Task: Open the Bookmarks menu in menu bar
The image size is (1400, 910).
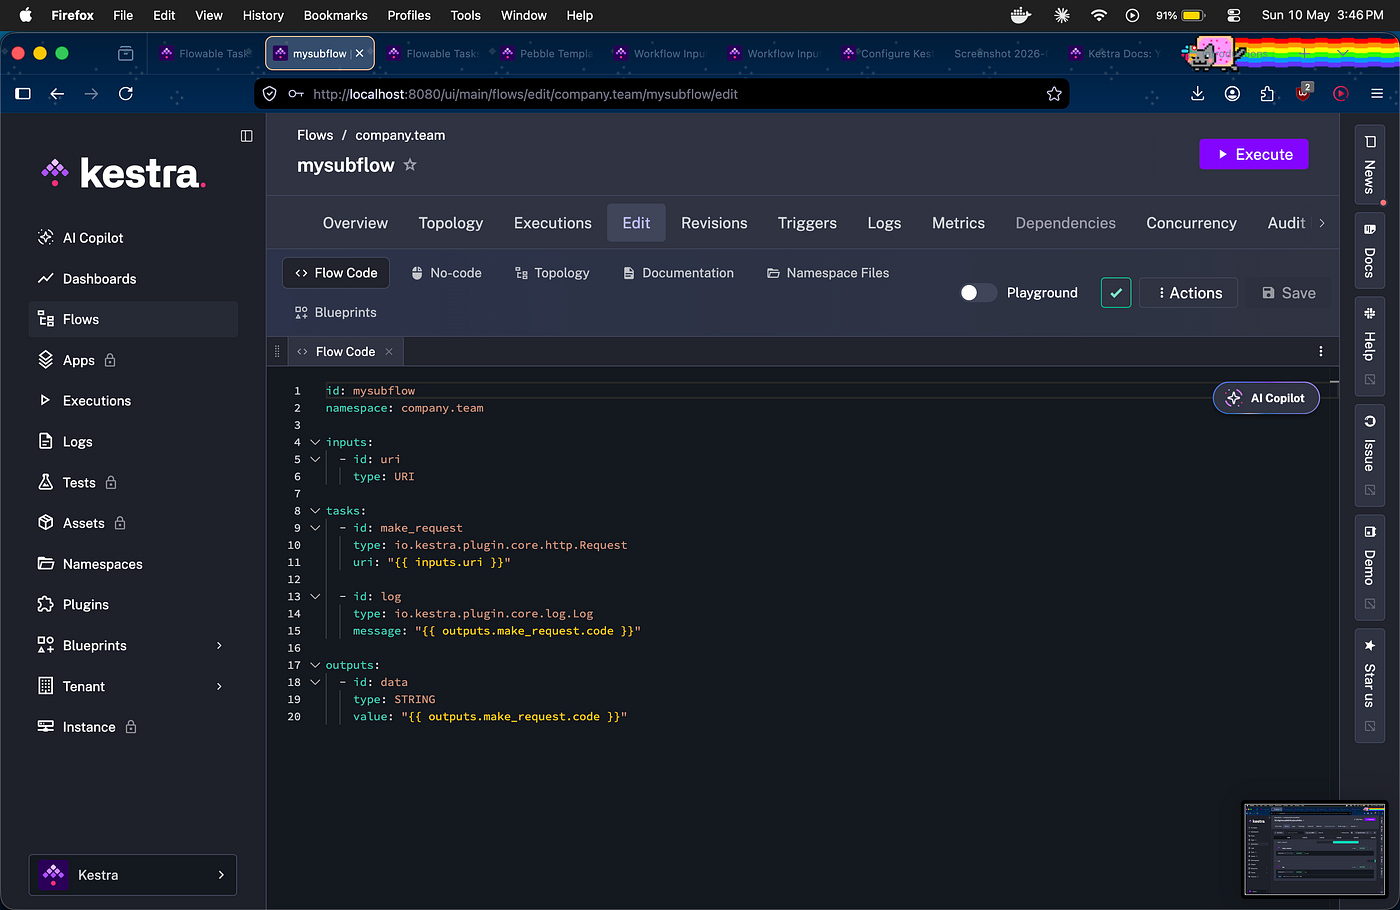Action: (335, 15)
